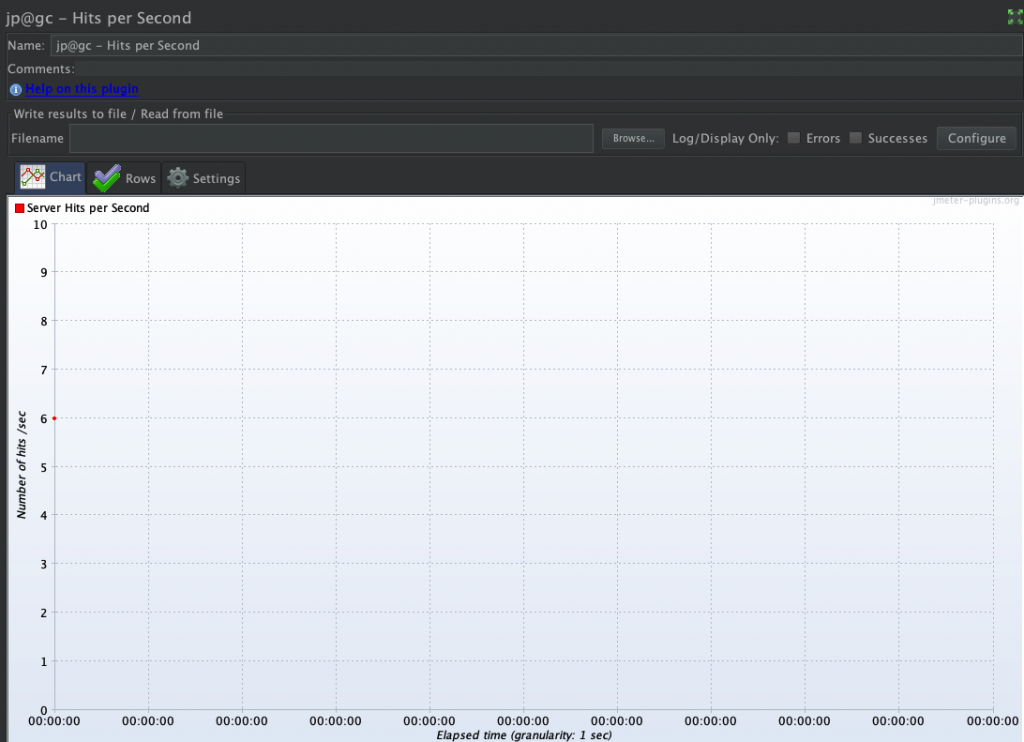Screen dimensions: 1024x742
Task: Focus the Name text field
Action: pos(535,45)
